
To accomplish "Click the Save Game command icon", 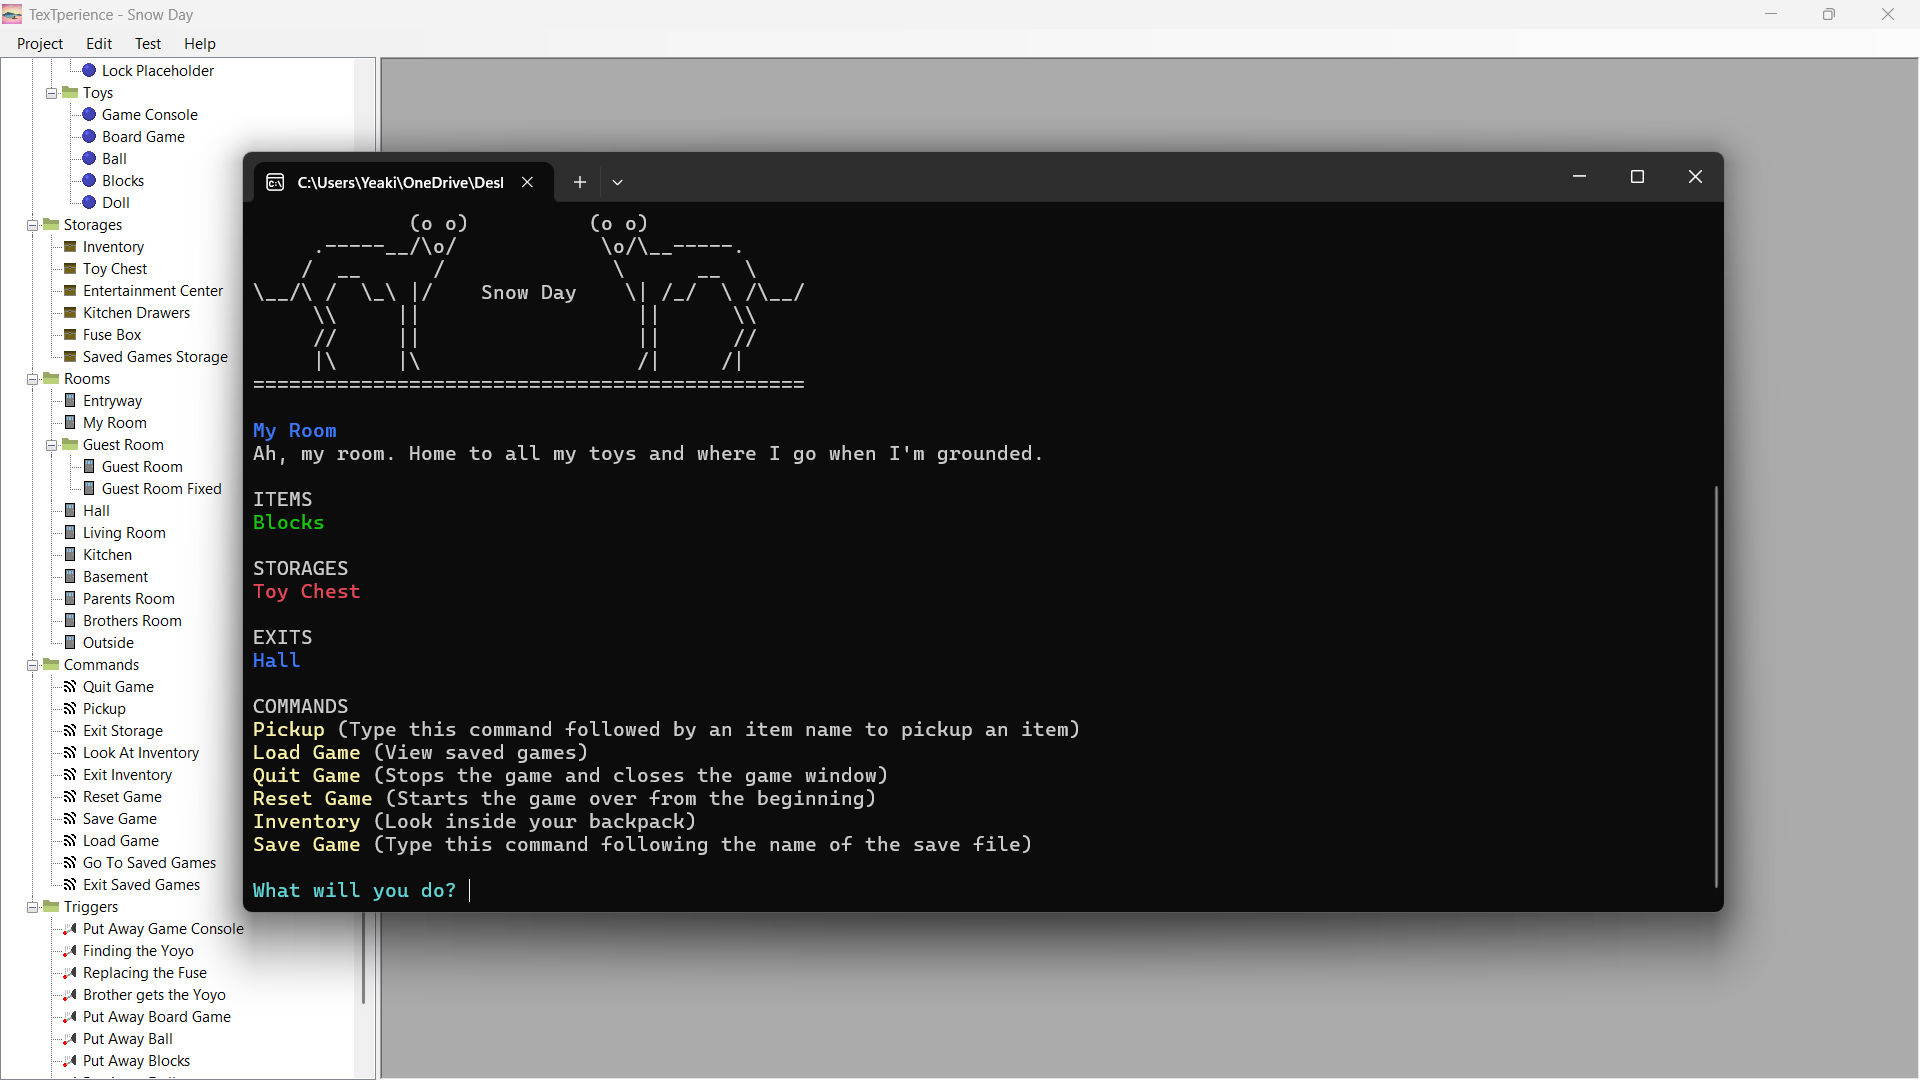I will click(x=70, y=818).
